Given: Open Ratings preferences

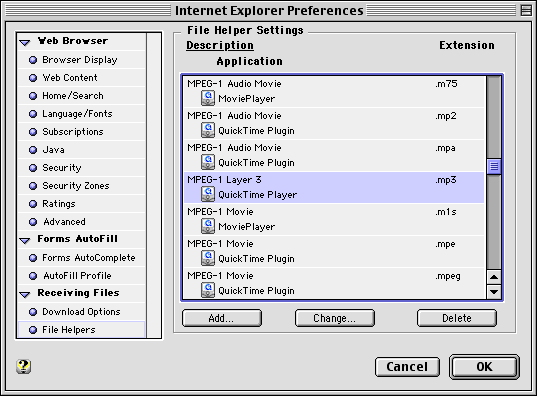Looking at the screenshot, I should coord(82,203).
